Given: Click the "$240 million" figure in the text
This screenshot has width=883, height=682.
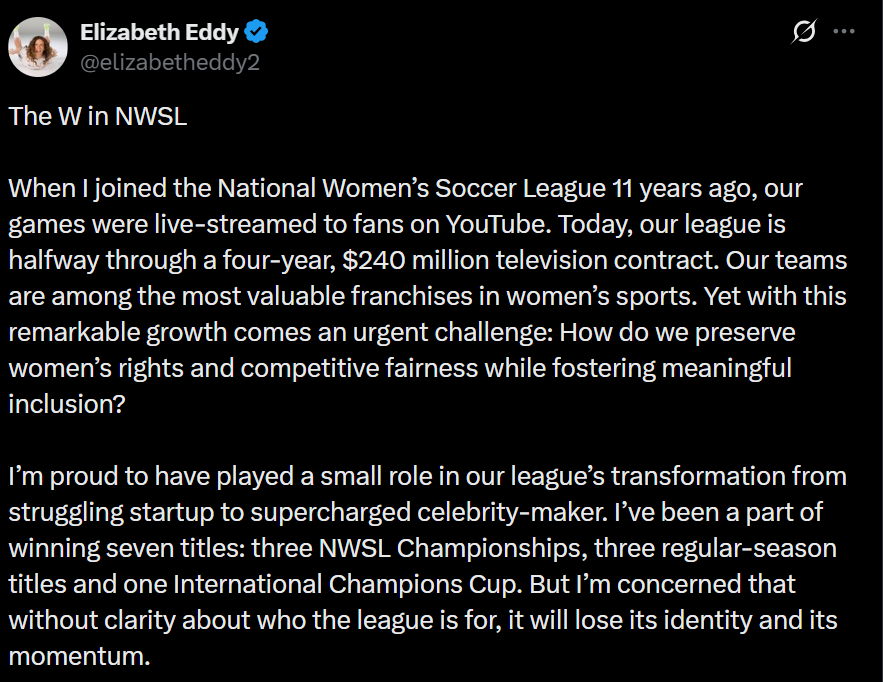Looking at the screenshot, I should [x=401, y=260].
